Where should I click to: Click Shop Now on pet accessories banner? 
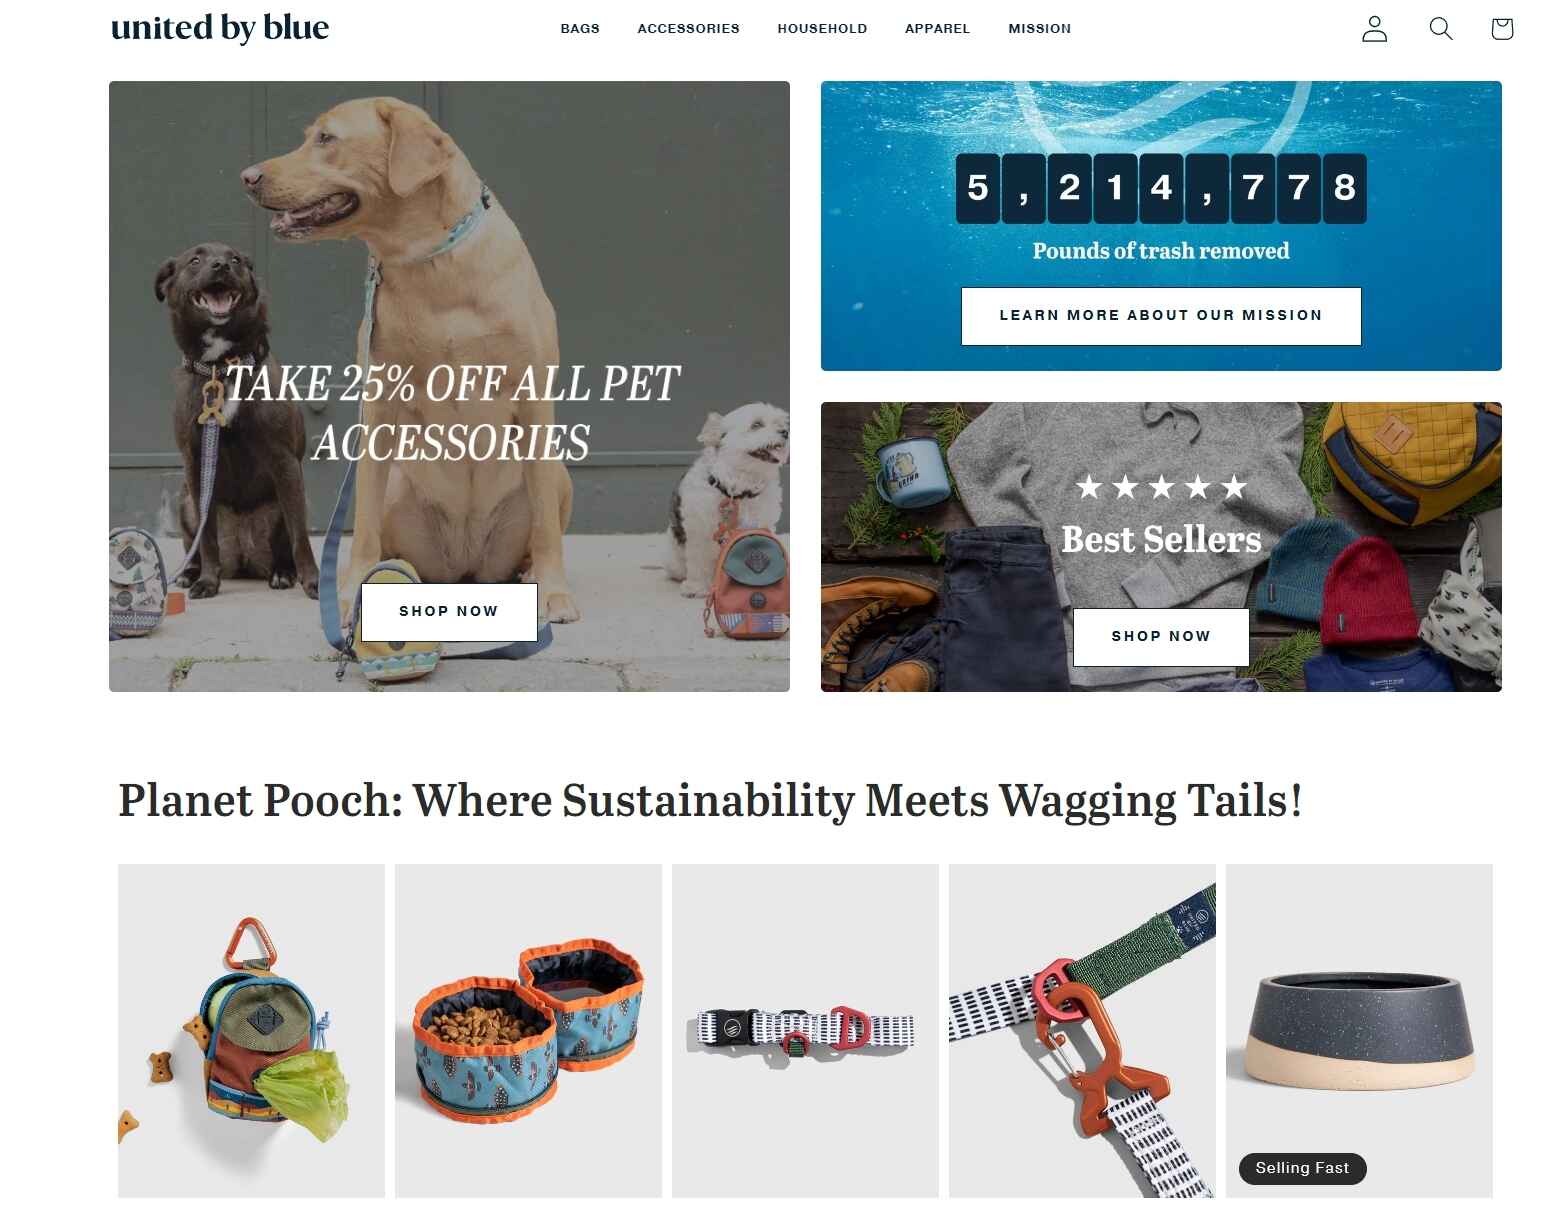pos(449,612)
